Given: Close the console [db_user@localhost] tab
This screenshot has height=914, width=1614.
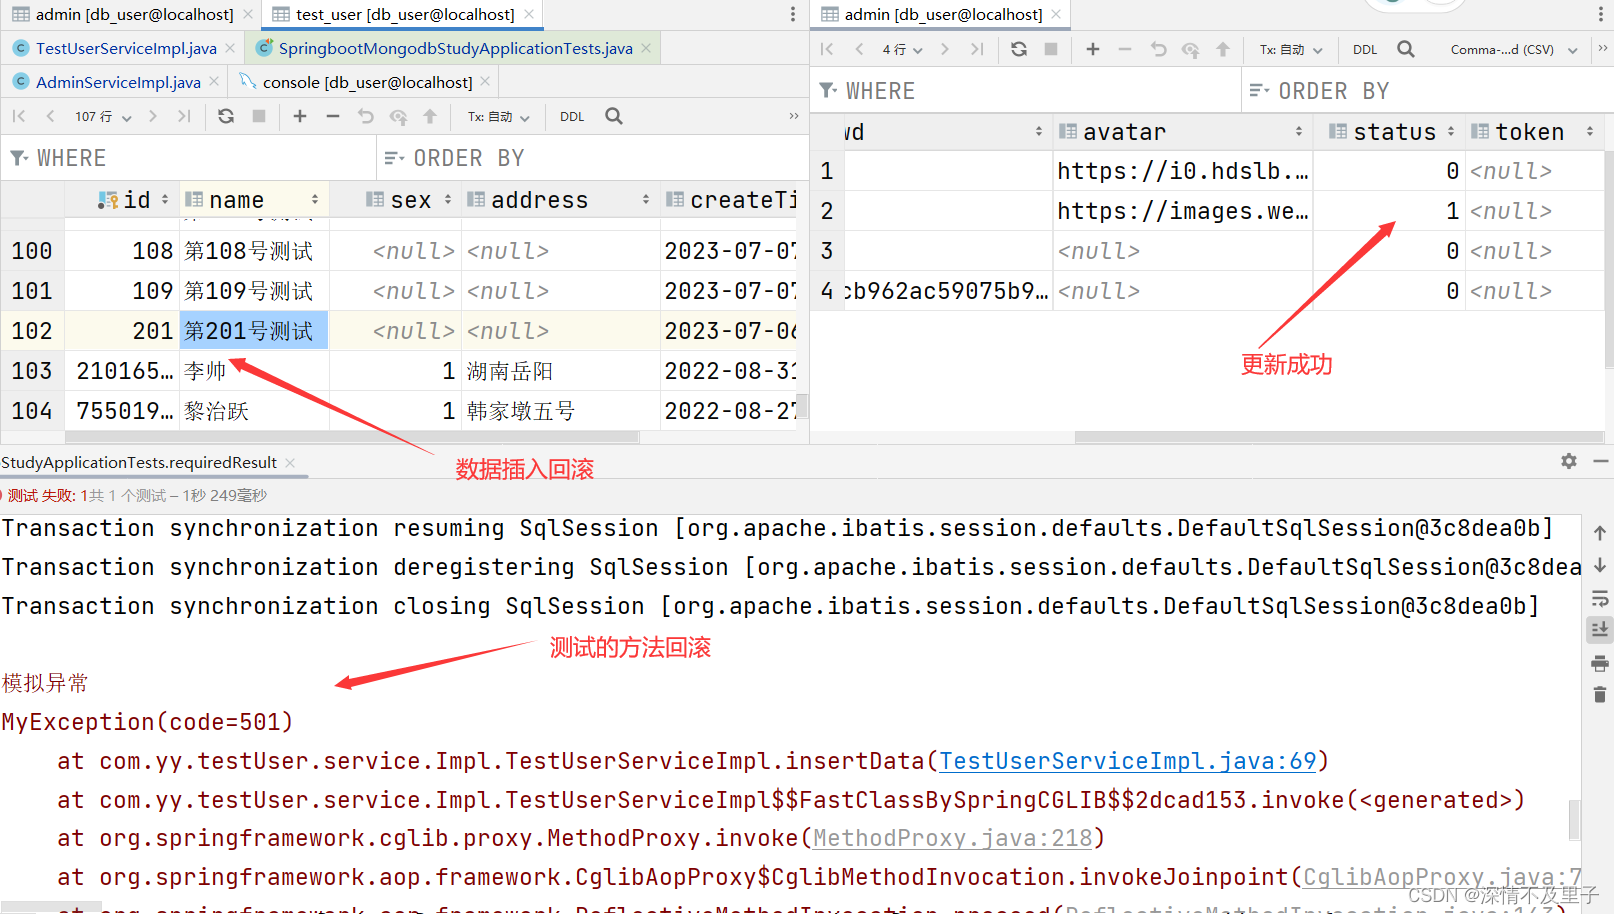Looking at the screenshot, I should (485, 82).
